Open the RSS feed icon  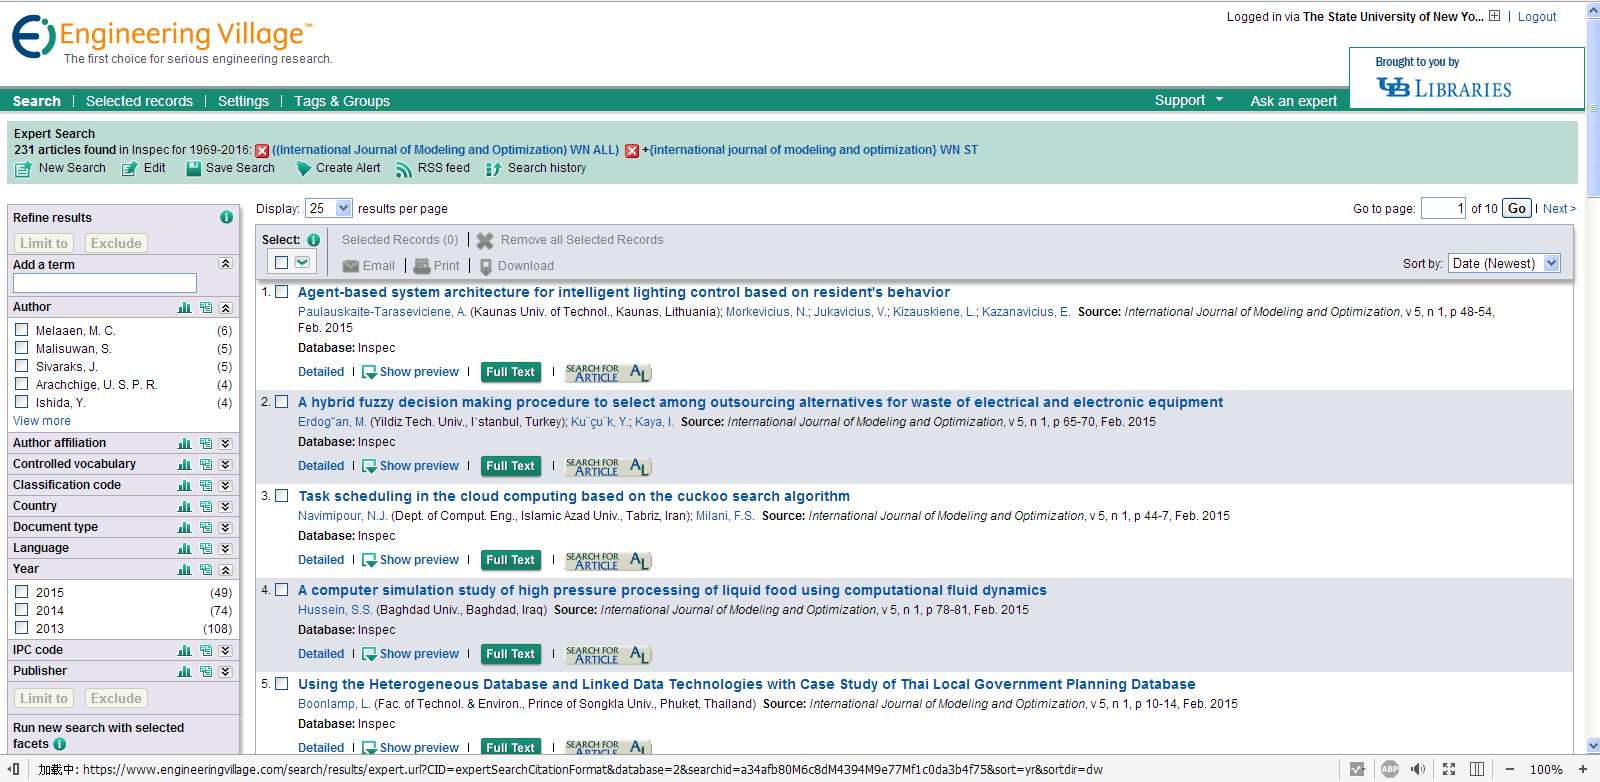(404, 169)
